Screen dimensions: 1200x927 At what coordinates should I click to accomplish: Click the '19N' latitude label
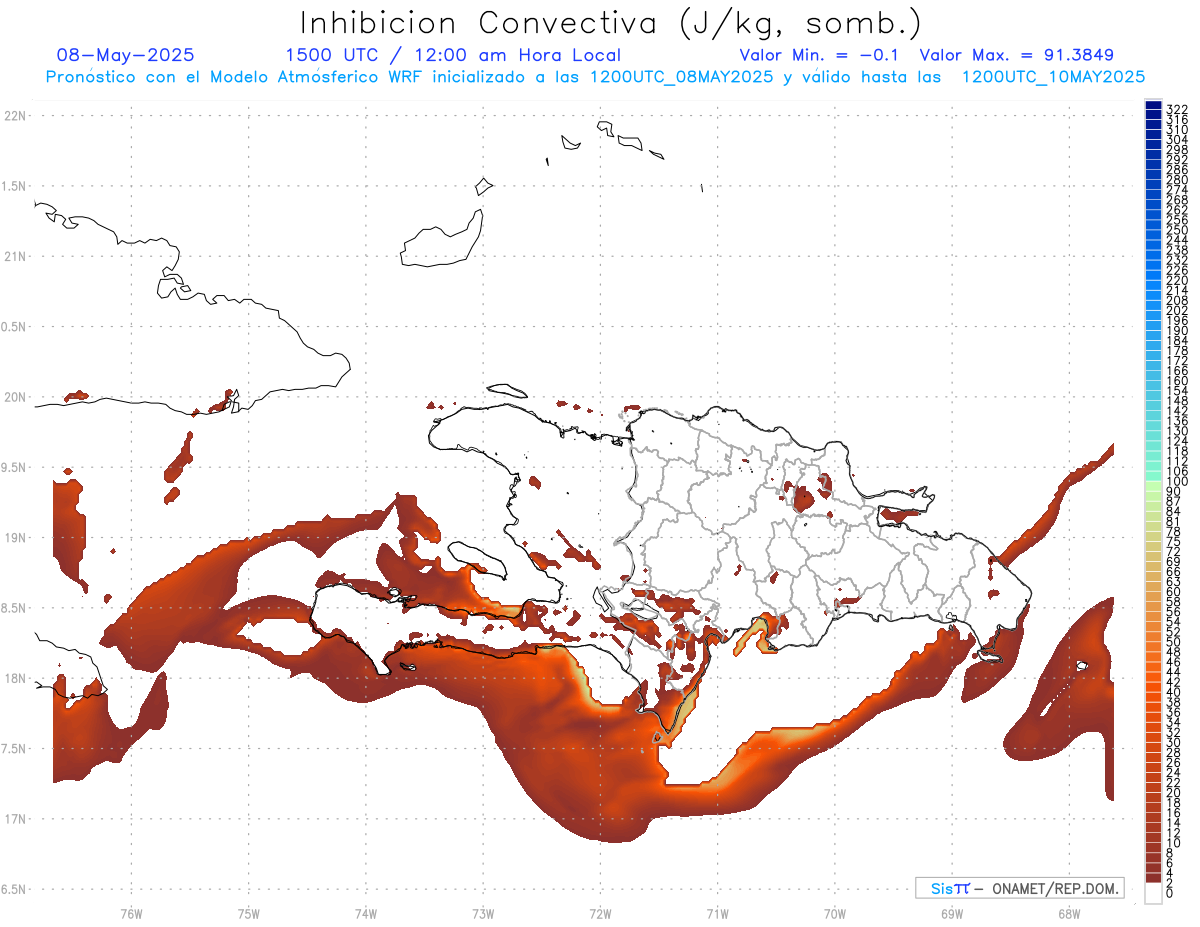tap(15, 538)
